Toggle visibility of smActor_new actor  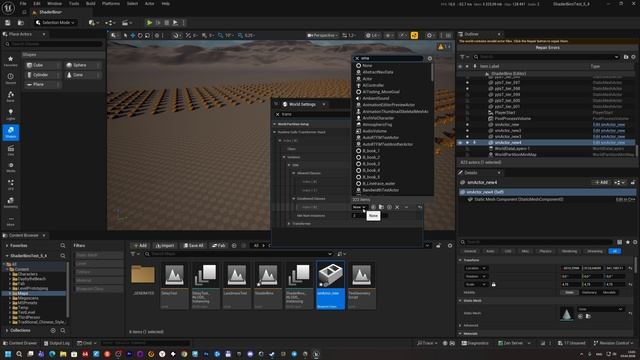467,124
